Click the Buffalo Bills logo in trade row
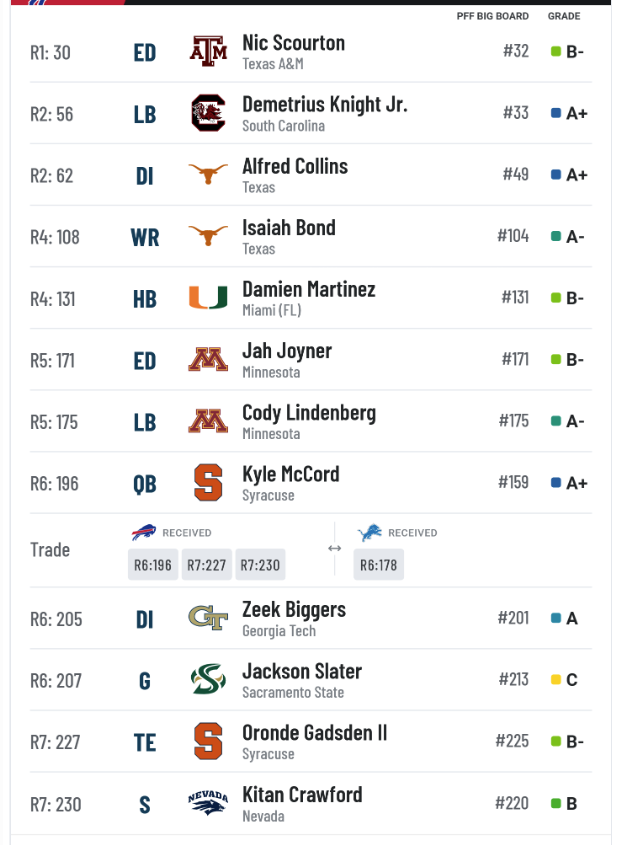 144,532
